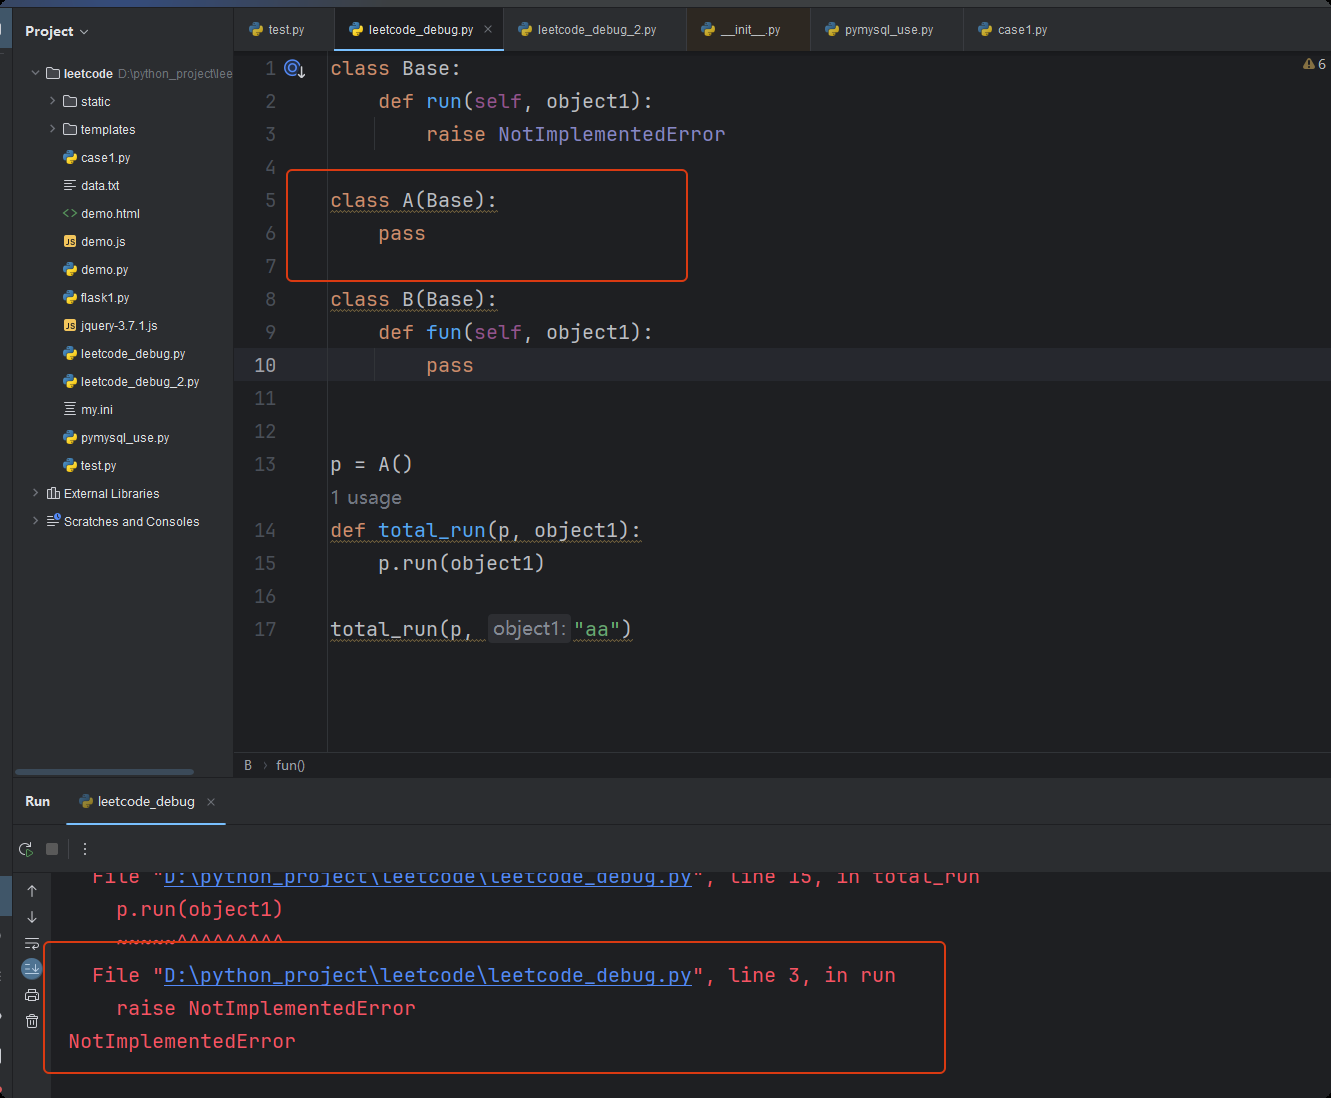Switch to the case1.py editor tab
The height and width of the screenshot is (1098, 1331).
[x=1013, y=30]
